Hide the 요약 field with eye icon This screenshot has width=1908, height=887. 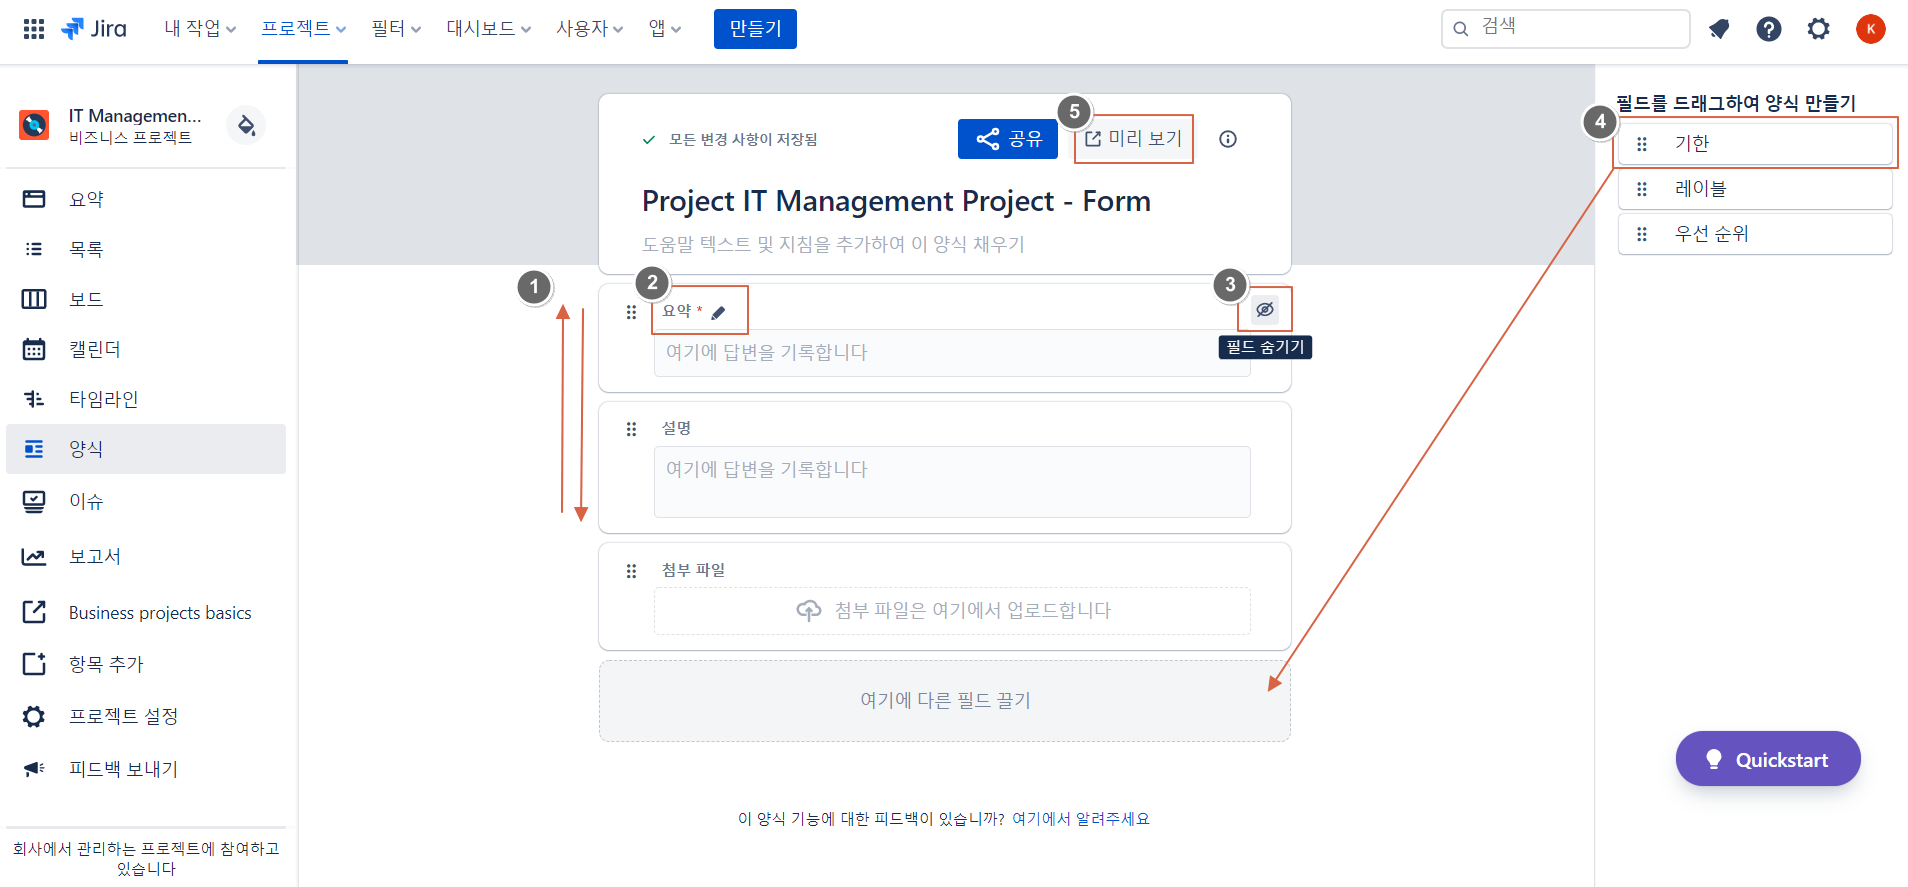[1265, 310]
